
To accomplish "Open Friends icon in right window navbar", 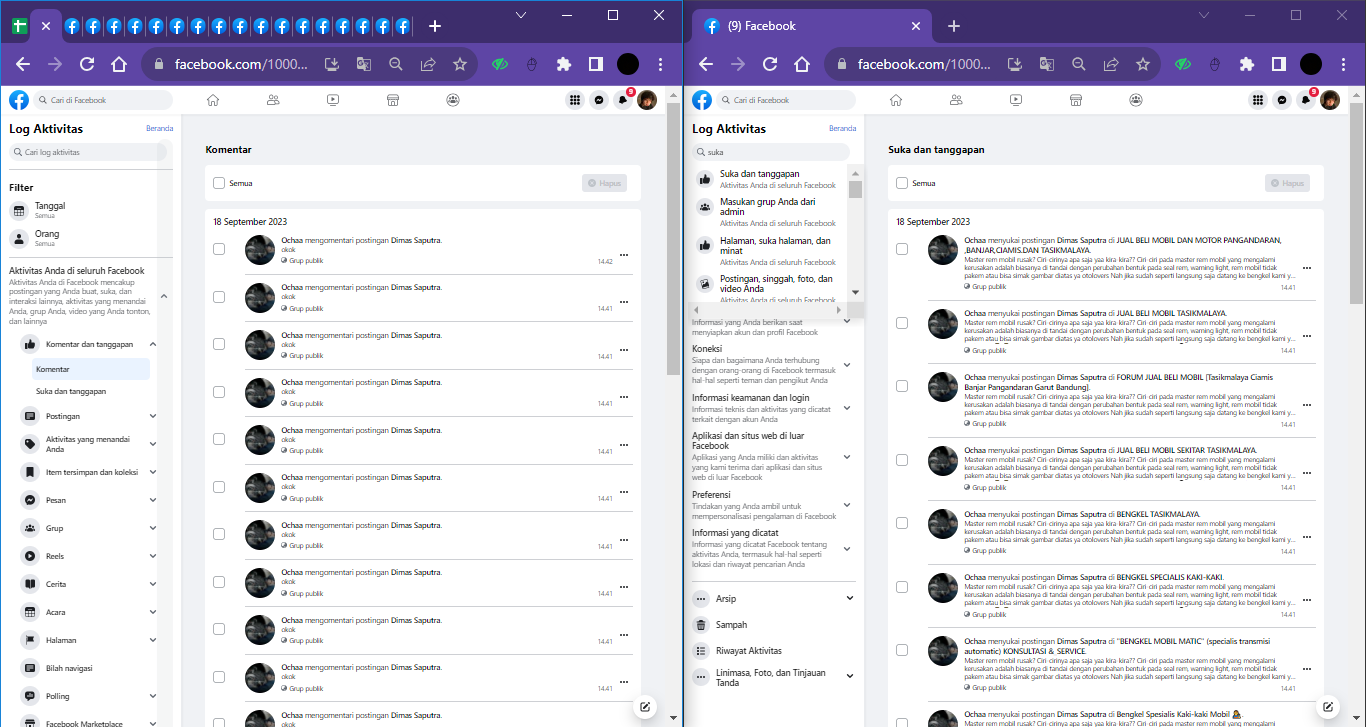I will coord(956,100).
